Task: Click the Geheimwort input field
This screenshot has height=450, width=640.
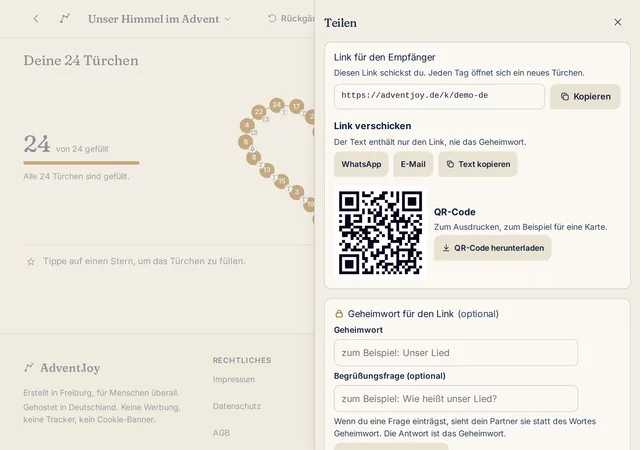Action: (x=456, y=352)
